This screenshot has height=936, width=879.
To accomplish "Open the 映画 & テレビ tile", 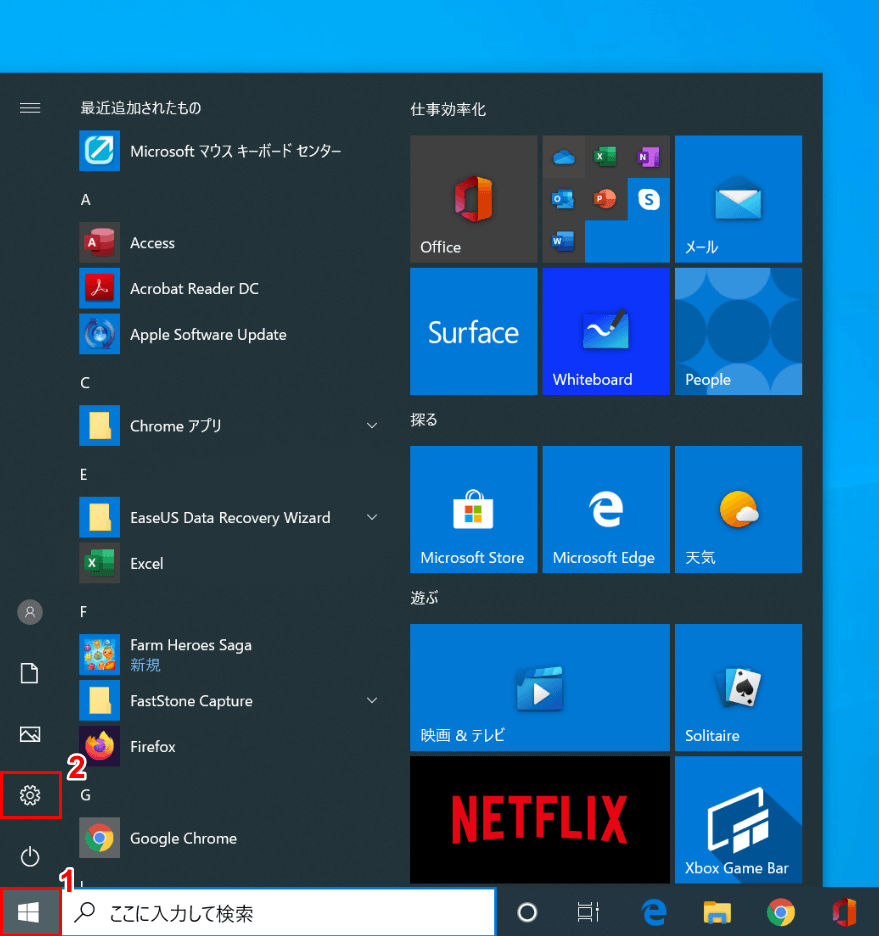I will (539, 687).
